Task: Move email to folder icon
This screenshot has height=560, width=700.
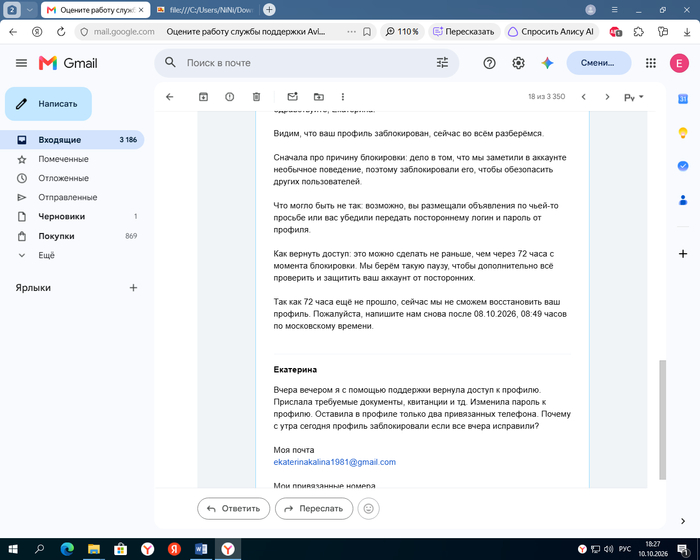Action: pyautogui.click(x=319, y=96)
